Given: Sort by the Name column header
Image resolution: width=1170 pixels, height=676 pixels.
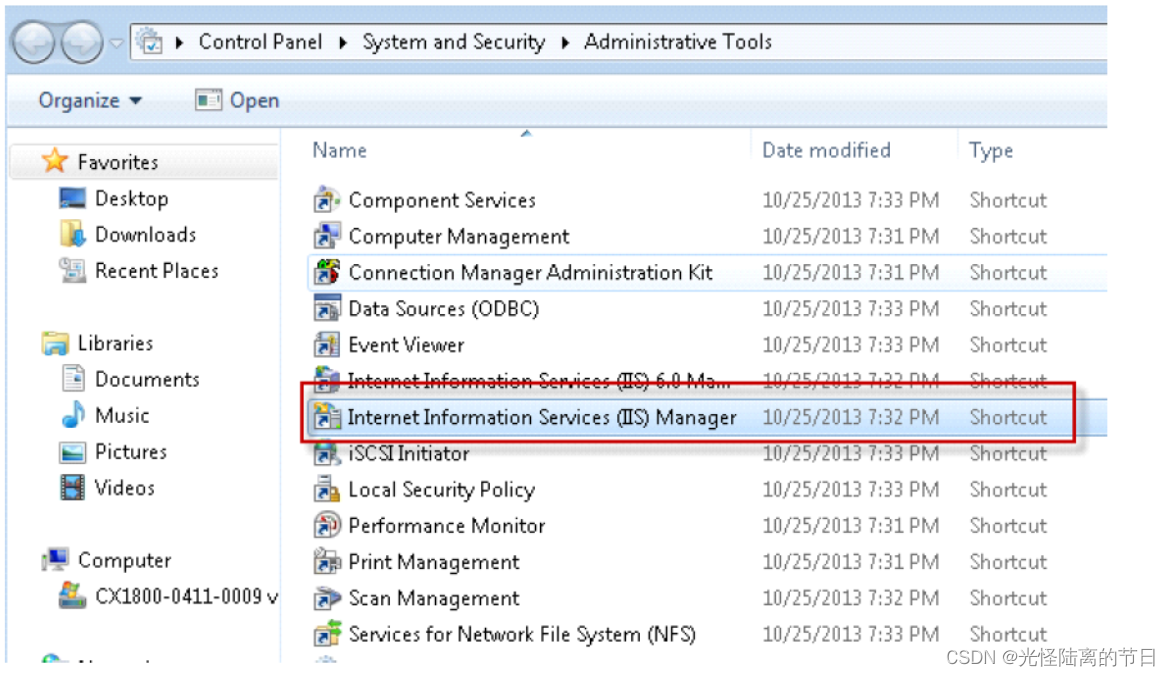Looking at the screenshot, I should click(x=340, y=150).
